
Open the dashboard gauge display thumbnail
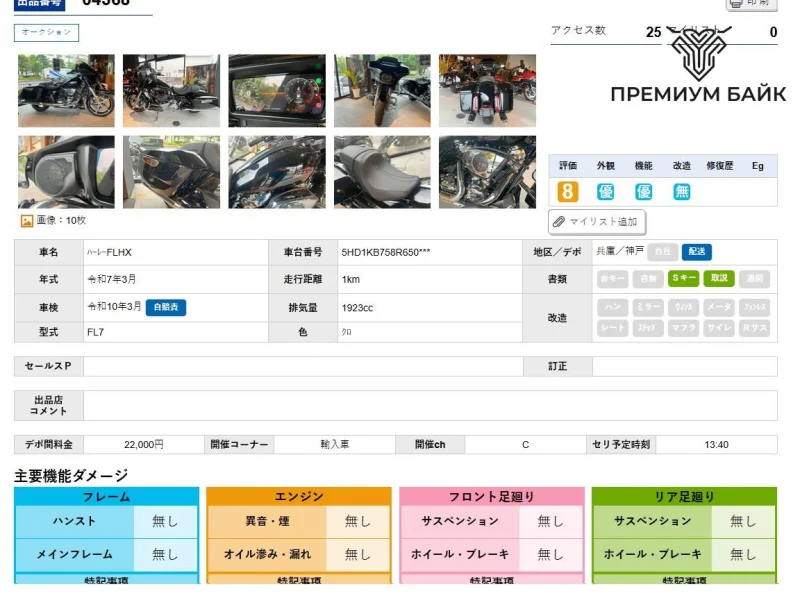[x=276, y=91]
